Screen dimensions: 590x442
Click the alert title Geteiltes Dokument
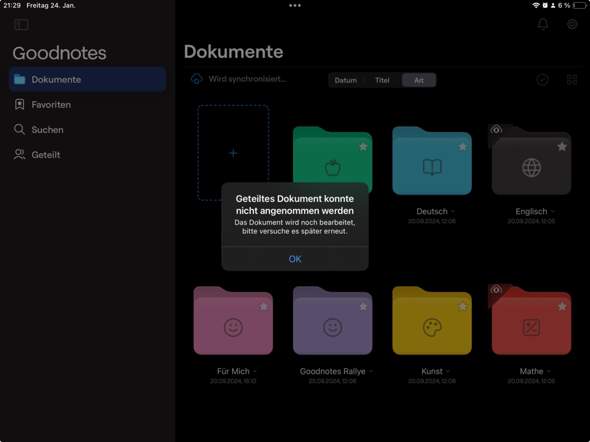click(295, 205)
